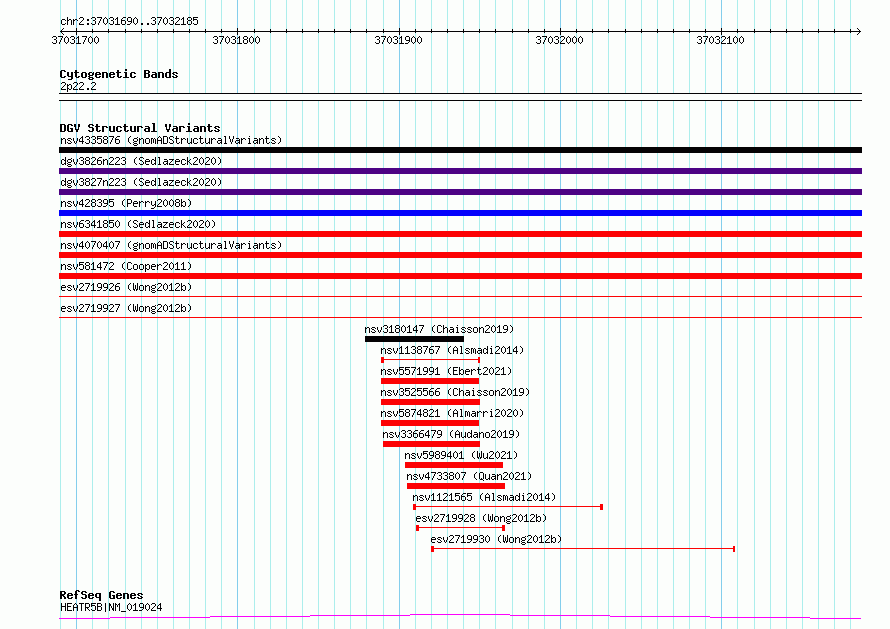
Task: Click the HEATR5B RefSeq gene label
Action: pos(110,607)
